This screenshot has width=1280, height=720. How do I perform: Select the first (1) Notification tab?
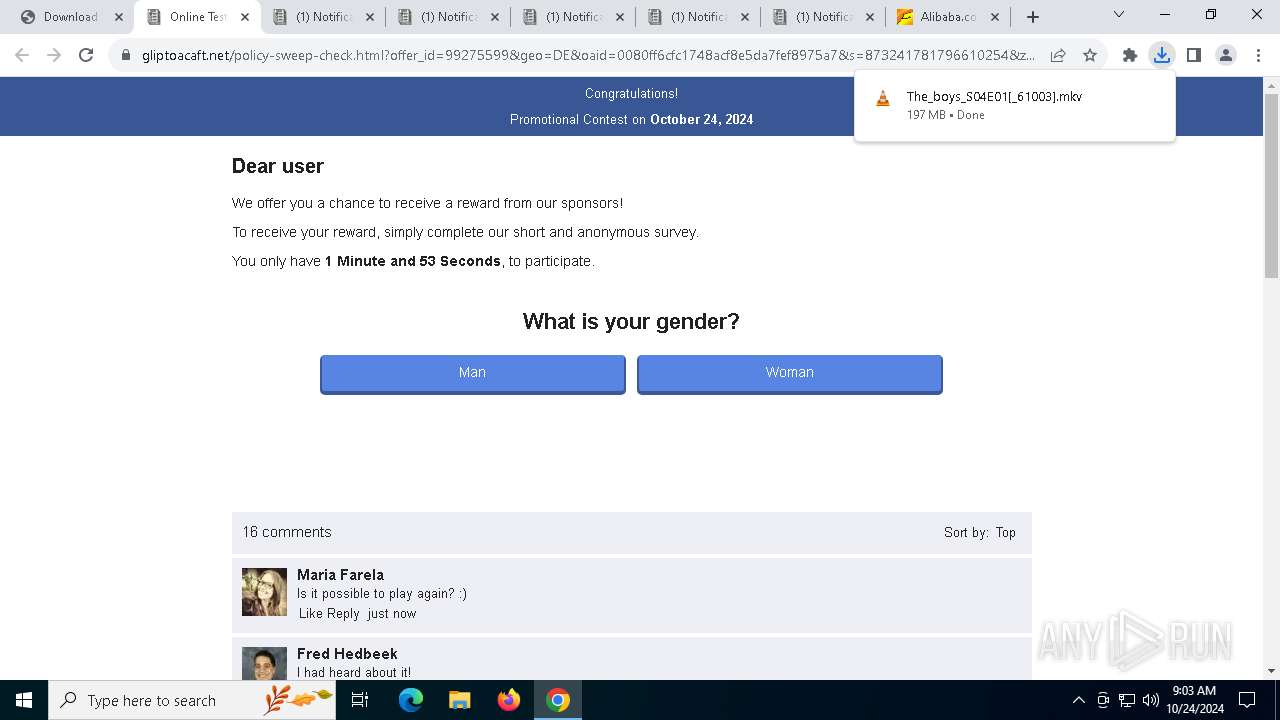322,17
